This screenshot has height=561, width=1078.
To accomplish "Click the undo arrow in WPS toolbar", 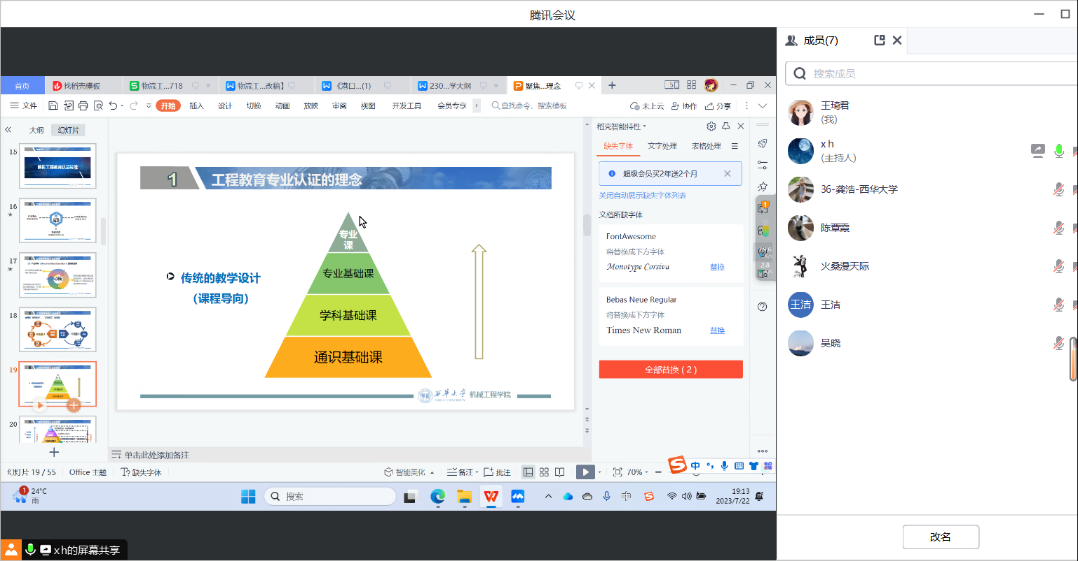I will 114,106.
